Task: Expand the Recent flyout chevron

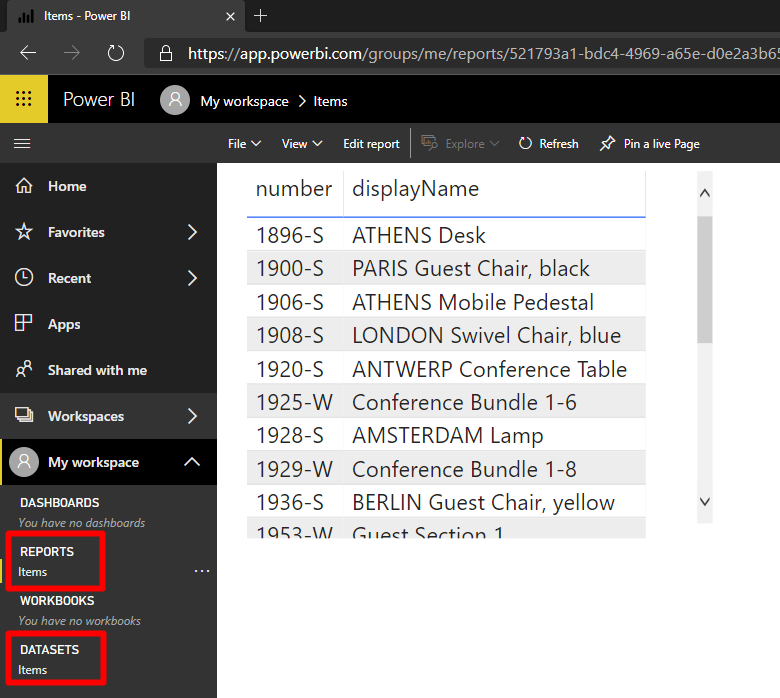Action: (193, 278)
